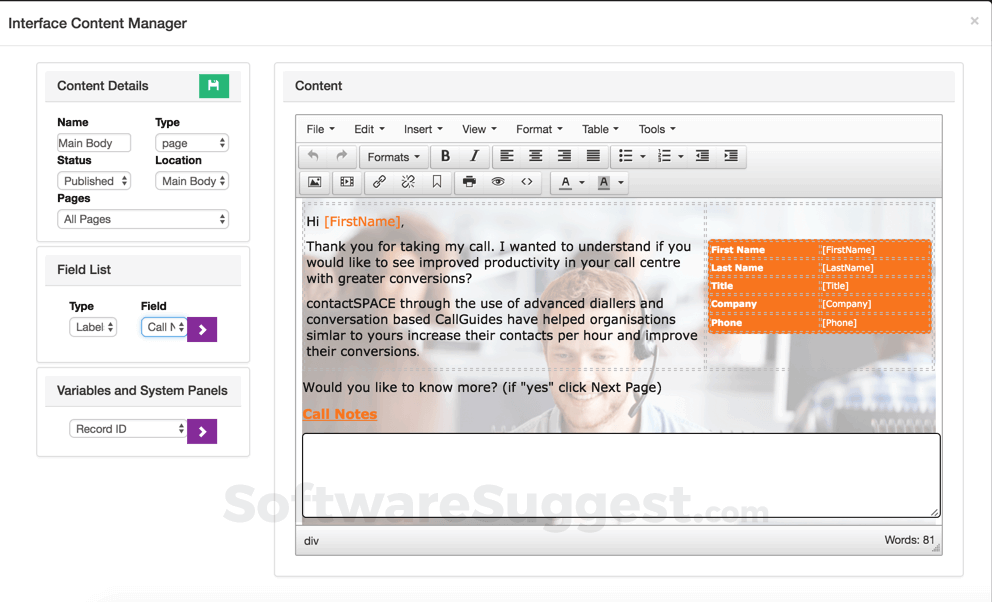Viewport: 992px width, 602px height.
Task: Open the Insert menu
Action: pos(423,129)
